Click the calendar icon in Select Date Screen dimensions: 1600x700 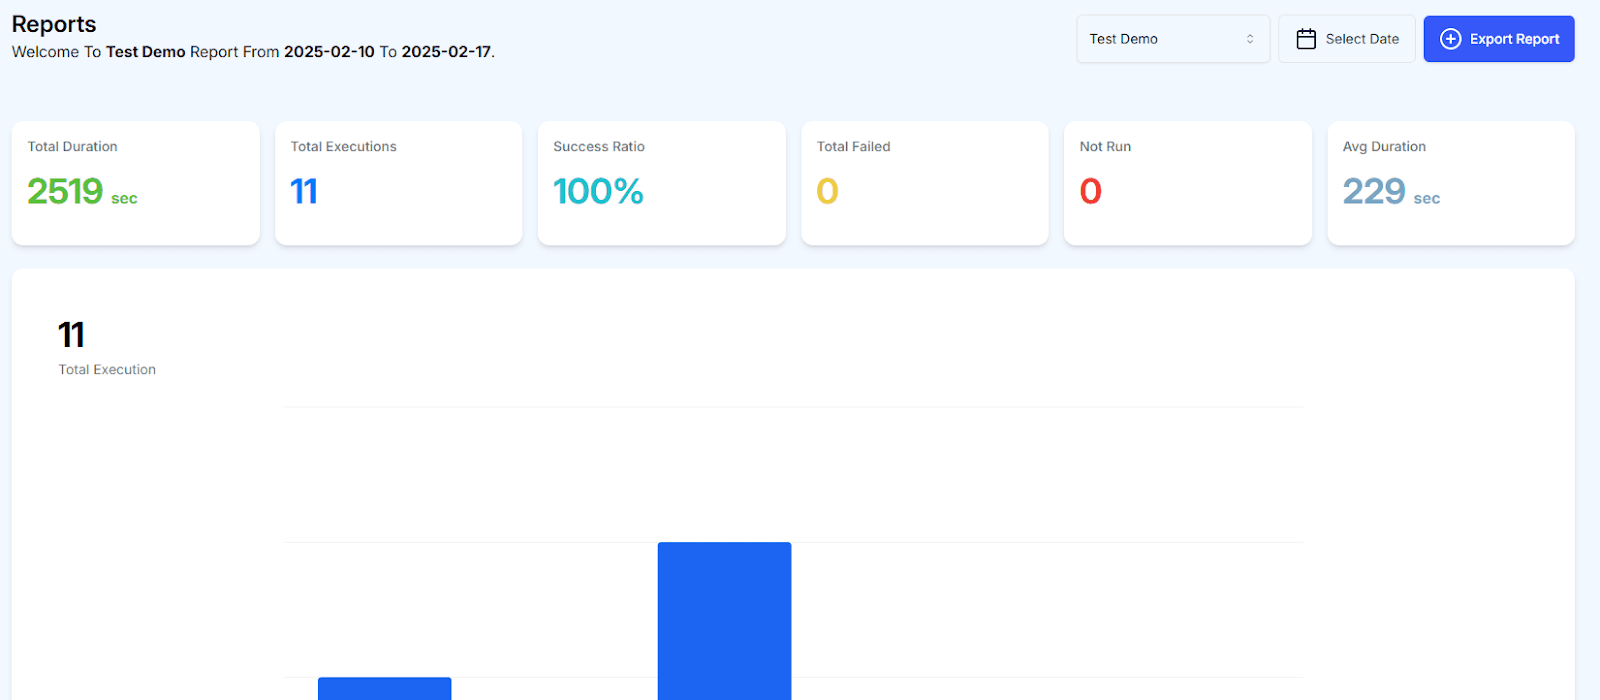(x=1306, y=39)
